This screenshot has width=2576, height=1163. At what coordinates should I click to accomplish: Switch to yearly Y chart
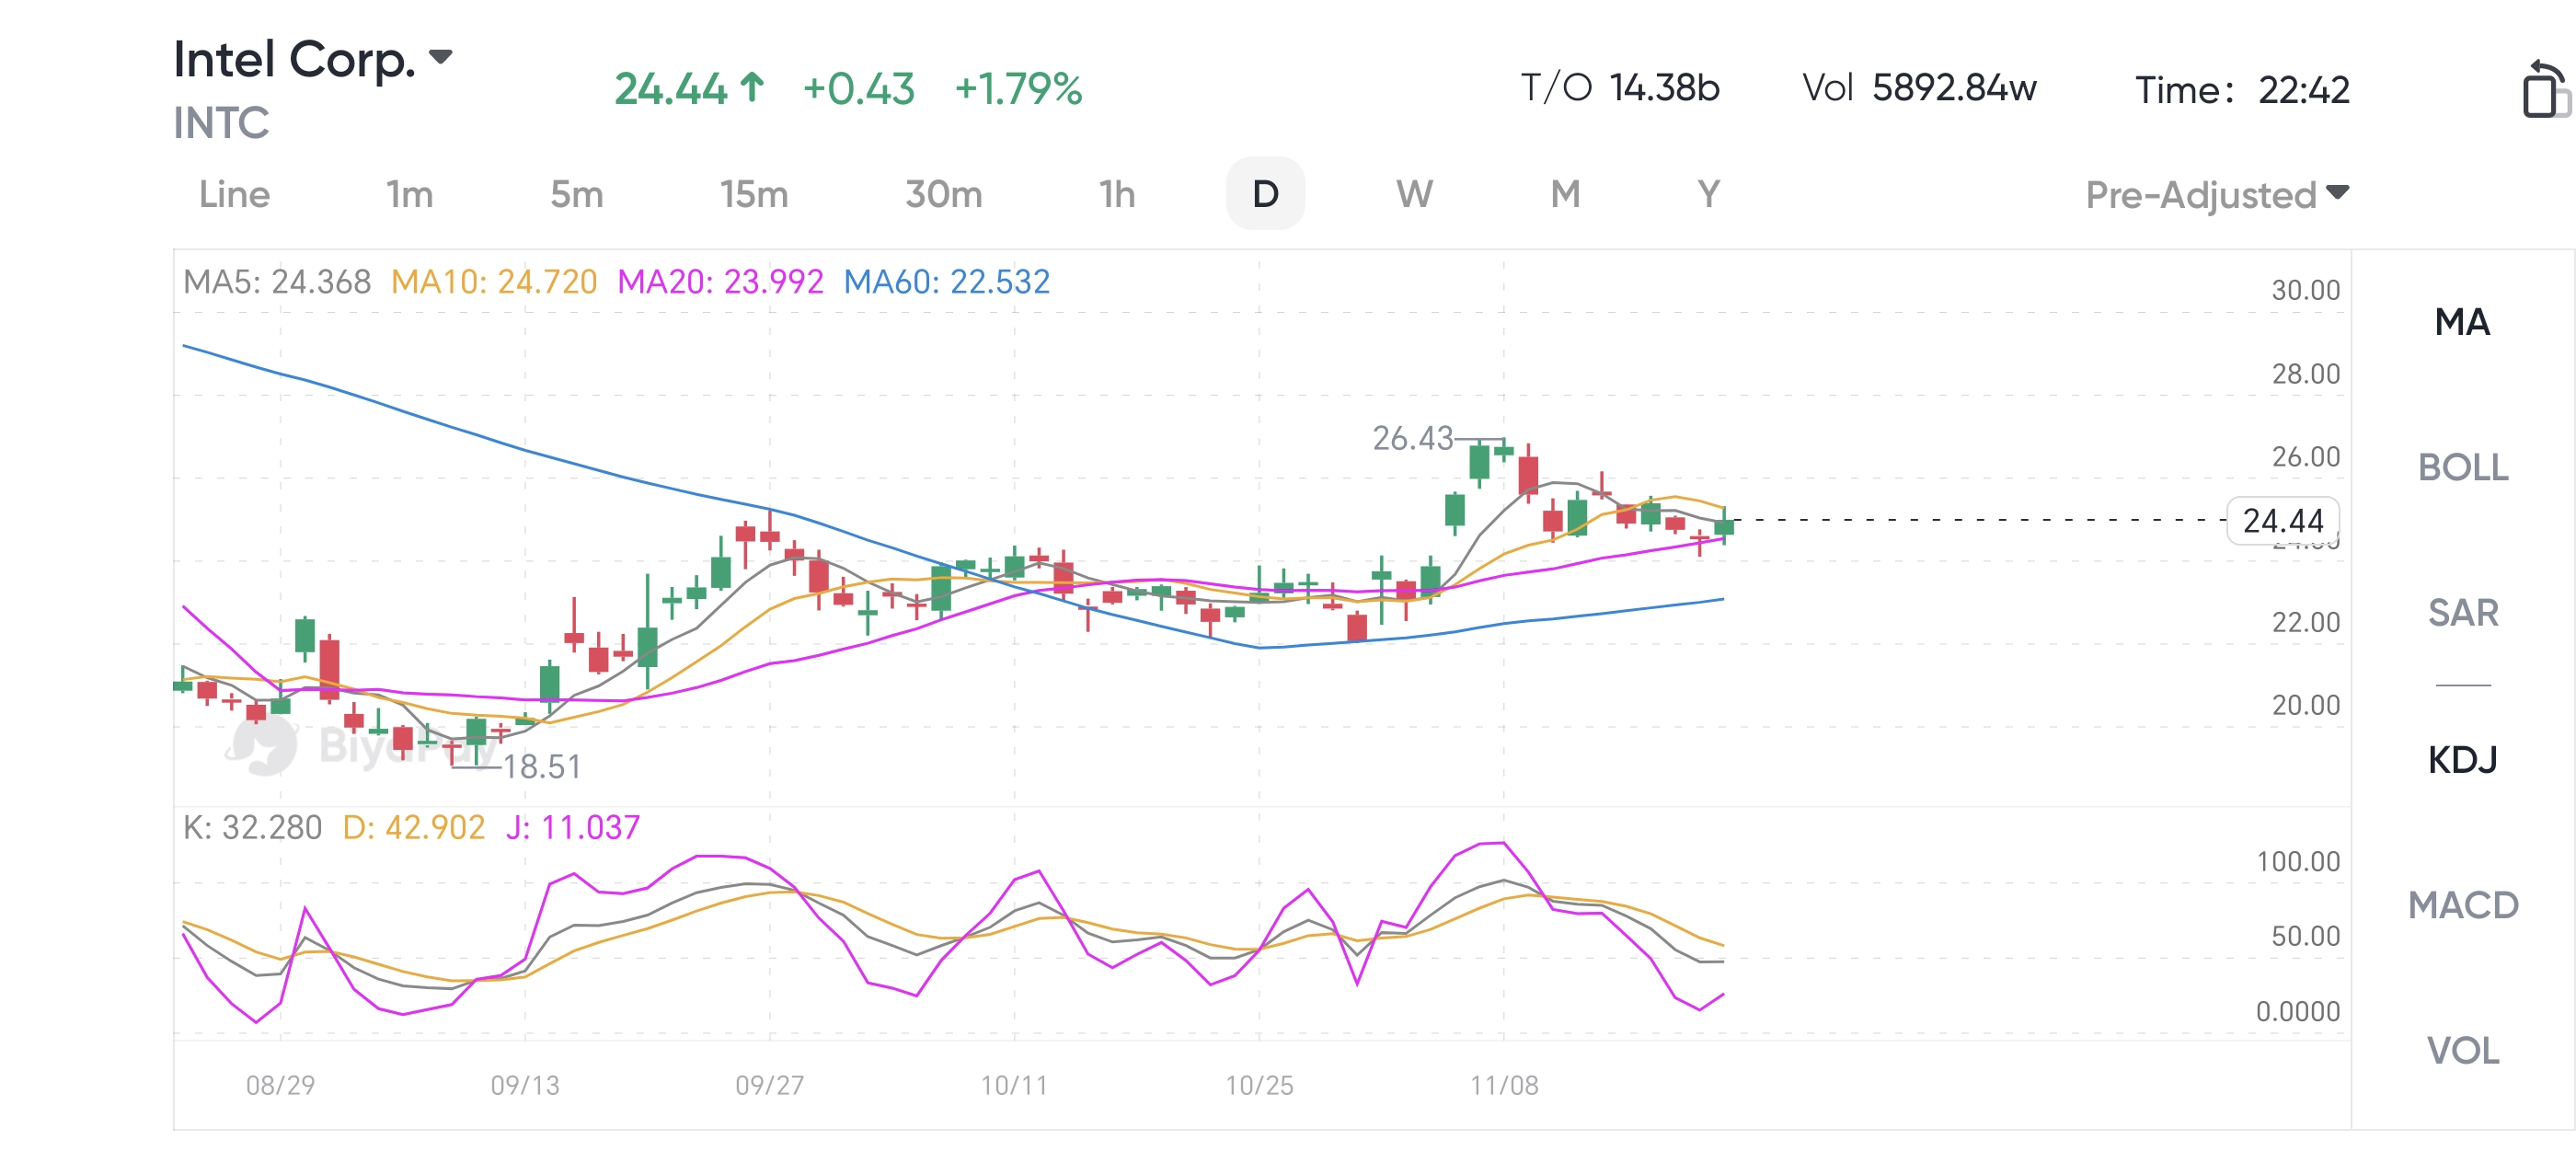pos(1709,194)
